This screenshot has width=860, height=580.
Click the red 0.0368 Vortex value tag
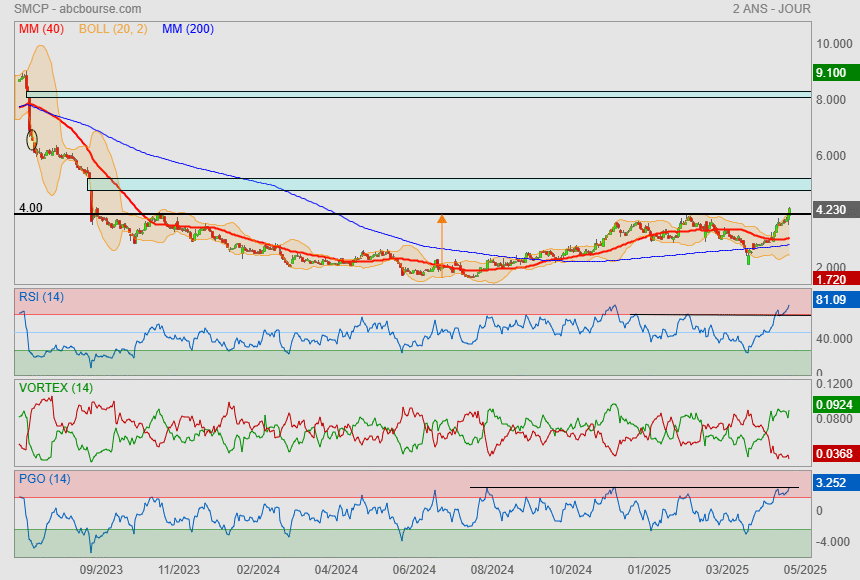[836, 454]
